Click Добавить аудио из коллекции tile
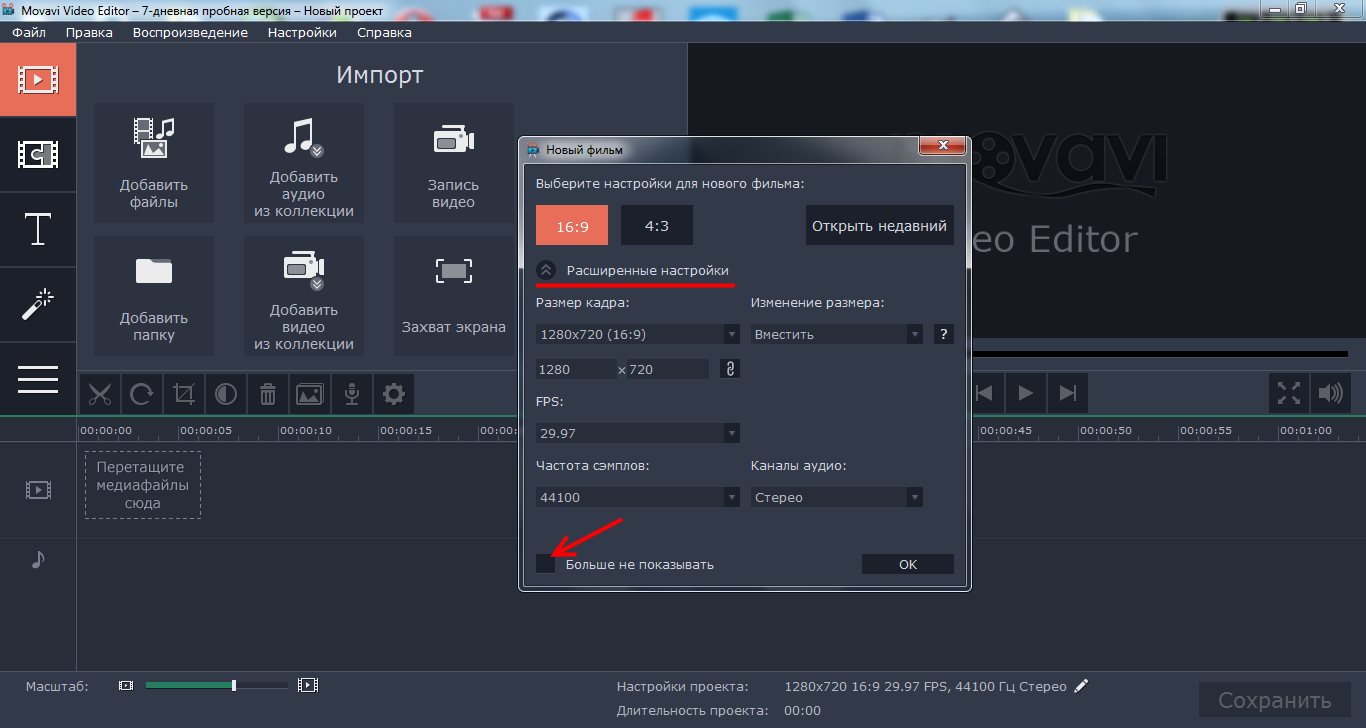Viewport: 1366px width, 728px height. 304,162
